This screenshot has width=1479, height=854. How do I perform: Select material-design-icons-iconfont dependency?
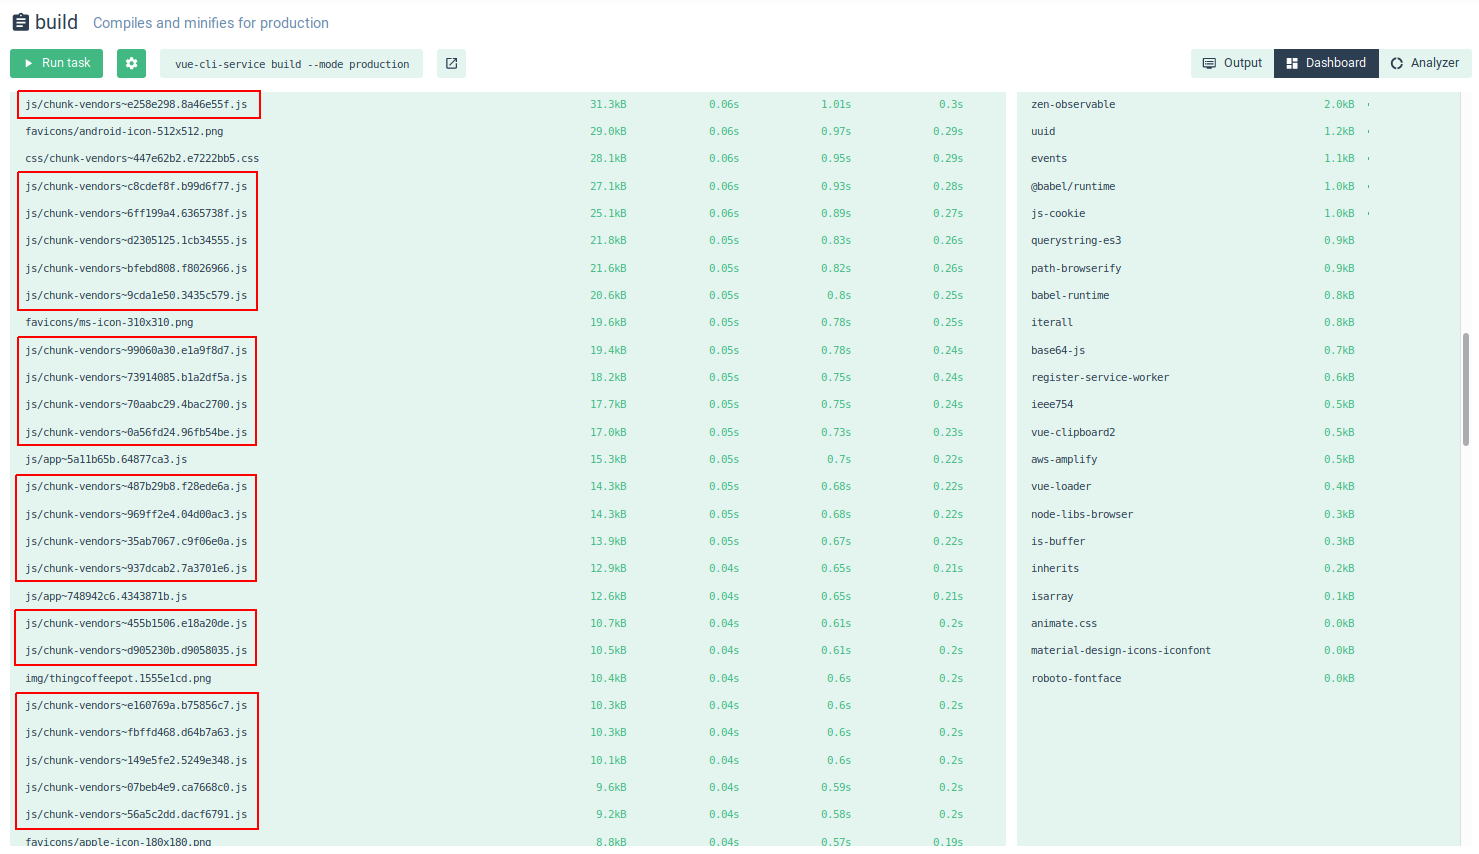coord(1120,650)
